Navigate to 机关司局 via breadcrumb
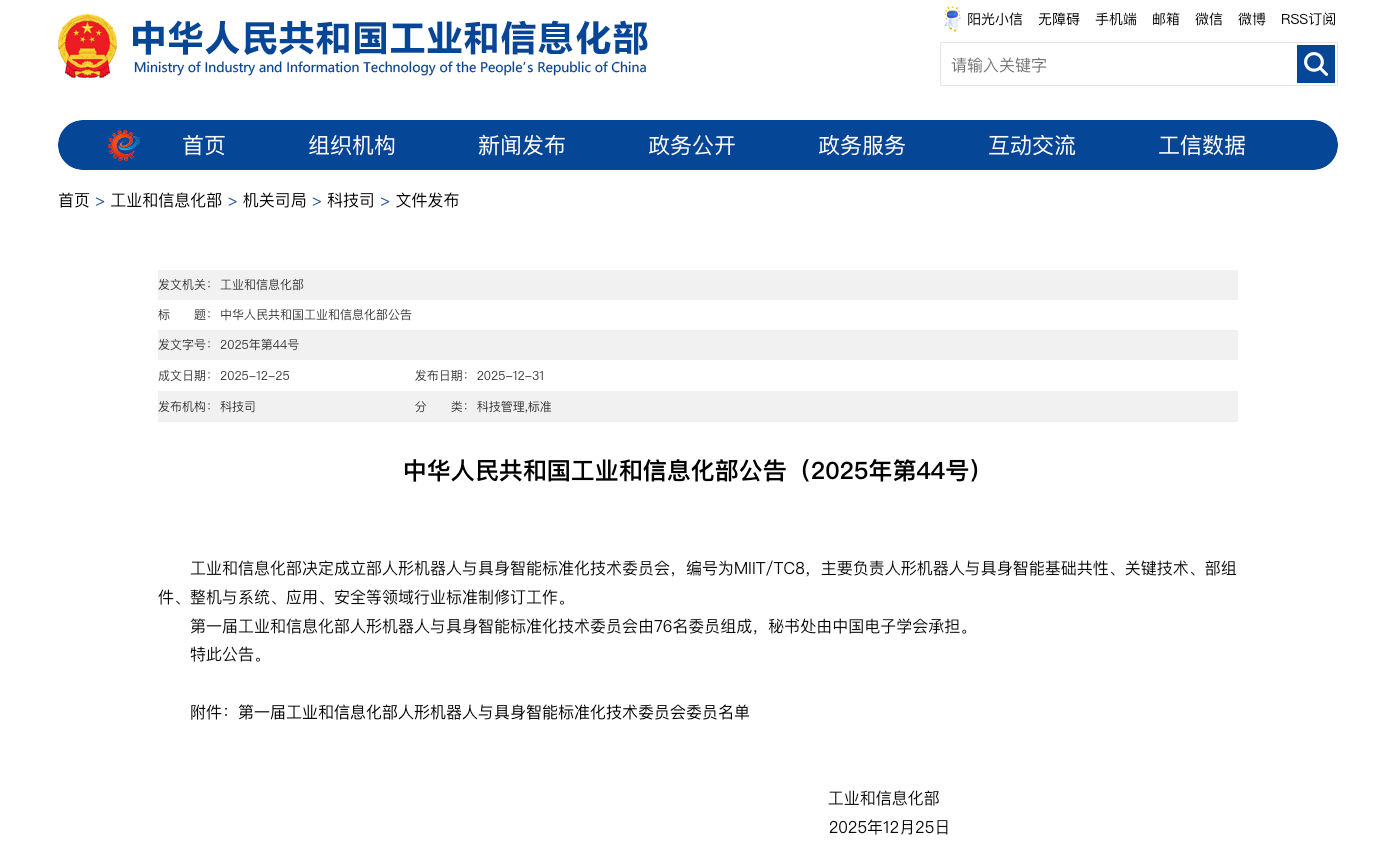The width and height of the screenshot is (1378, 864). tap(275, 200)
